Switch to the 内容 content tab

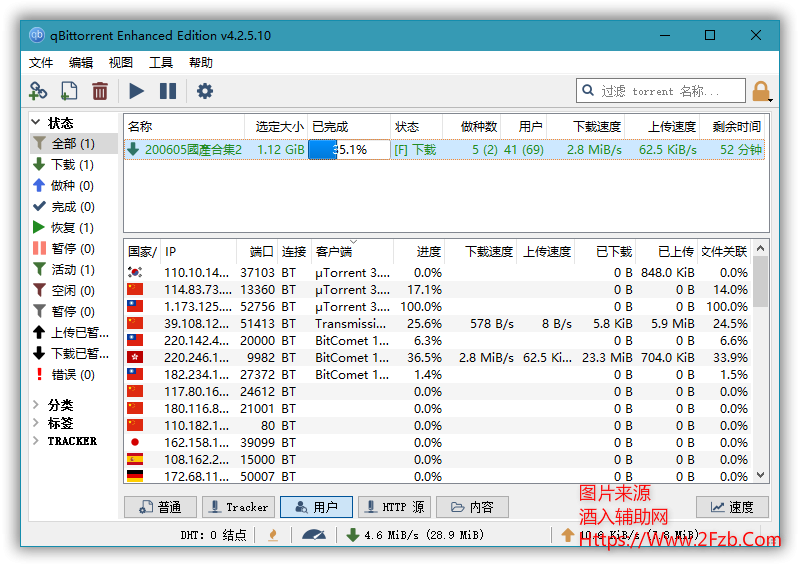(x=472, y=507)
